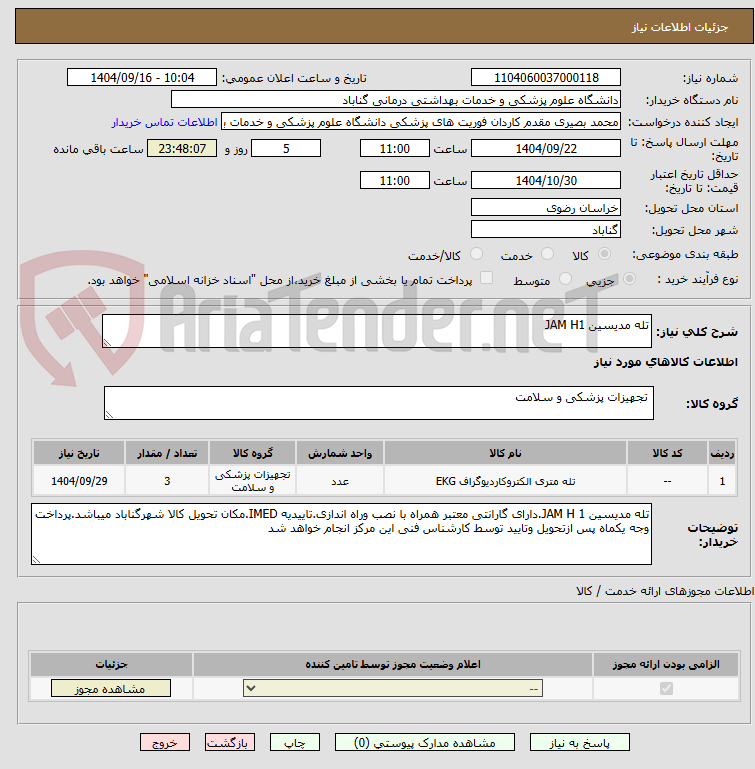Click the remaining time 23:48:07 field
Viewport: 755px width, 769px height.
click(x=182, y=149)
